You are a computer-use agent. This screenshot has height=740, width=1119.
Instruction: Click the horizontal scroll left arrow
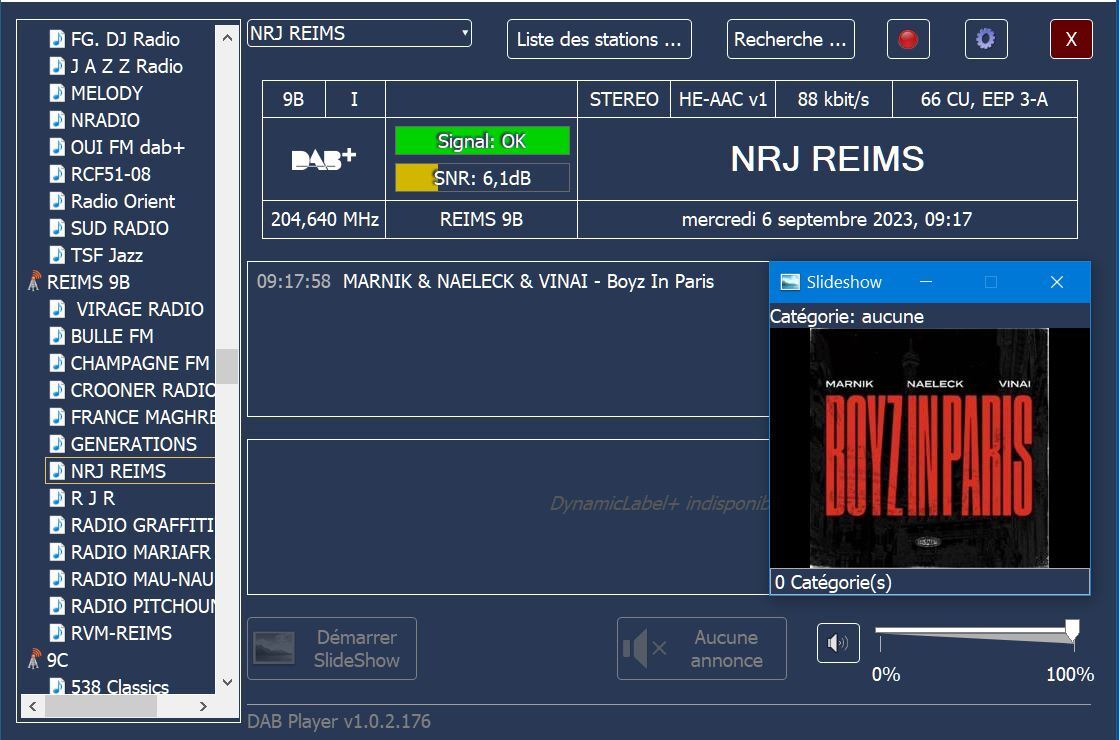[x=32, y=706]
